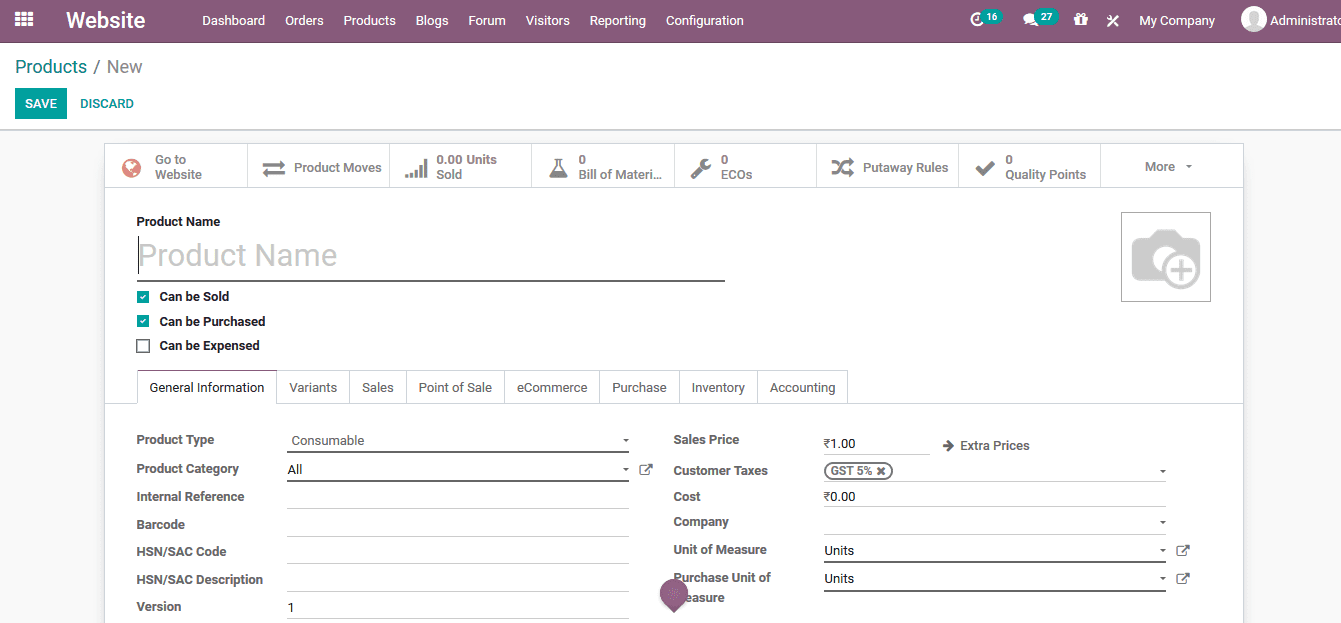Remove the GST 5% tax tag
Image resolution: width=1341 pixels, height=623 pixels.
point(882,470)
